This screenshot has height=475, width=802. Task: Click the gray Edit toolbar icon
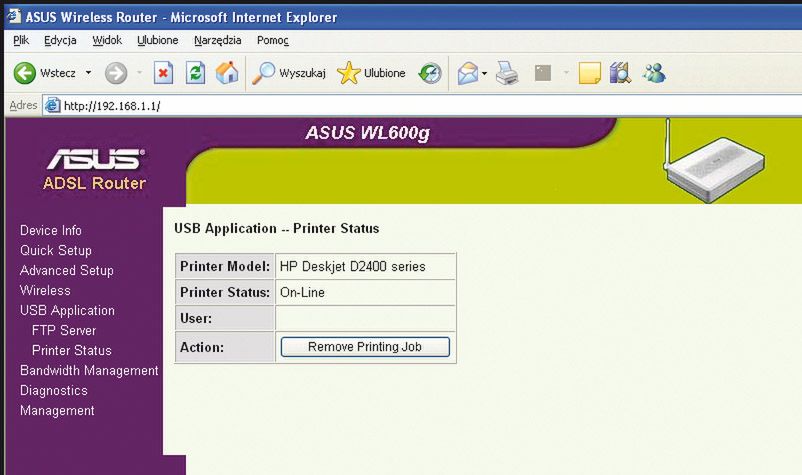pyautogui.click(x=543, y=73)
